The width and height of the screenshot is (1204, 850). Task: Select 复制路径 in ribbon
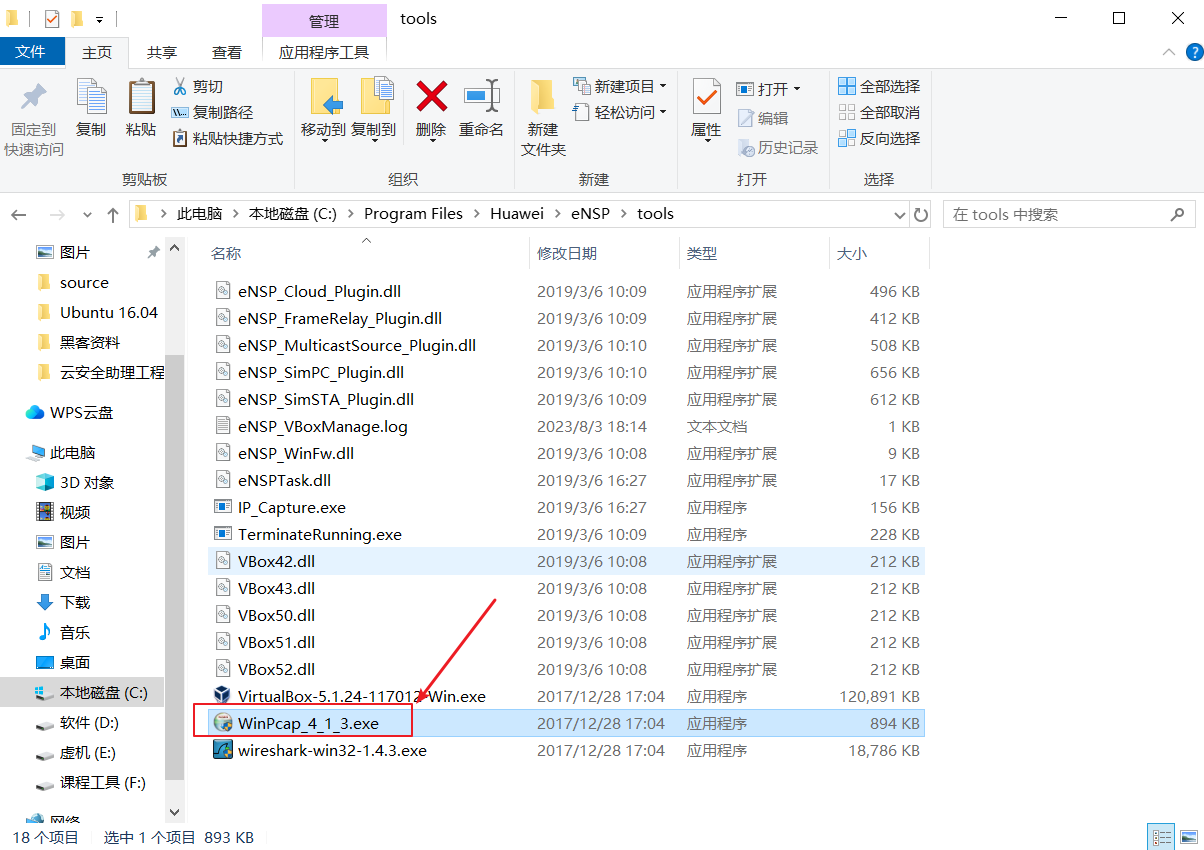[212, 113]
